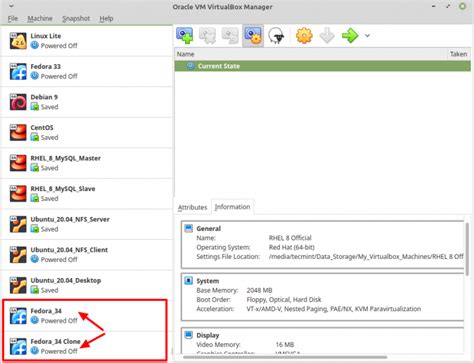Select the Current State snapshot row
This screenshot has width=474, height=363.
tap(323, 66)
